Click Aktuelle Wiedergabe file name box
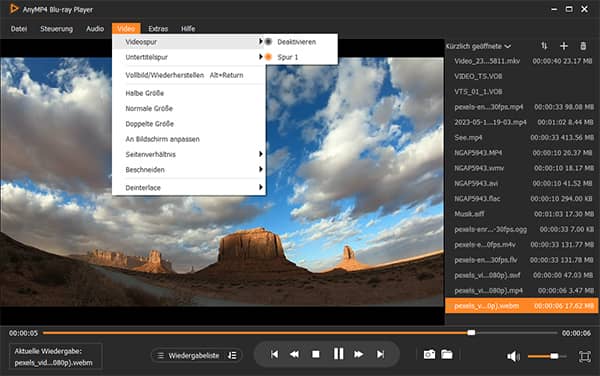The height and width of the screenshot is (376, 600). 55,356
